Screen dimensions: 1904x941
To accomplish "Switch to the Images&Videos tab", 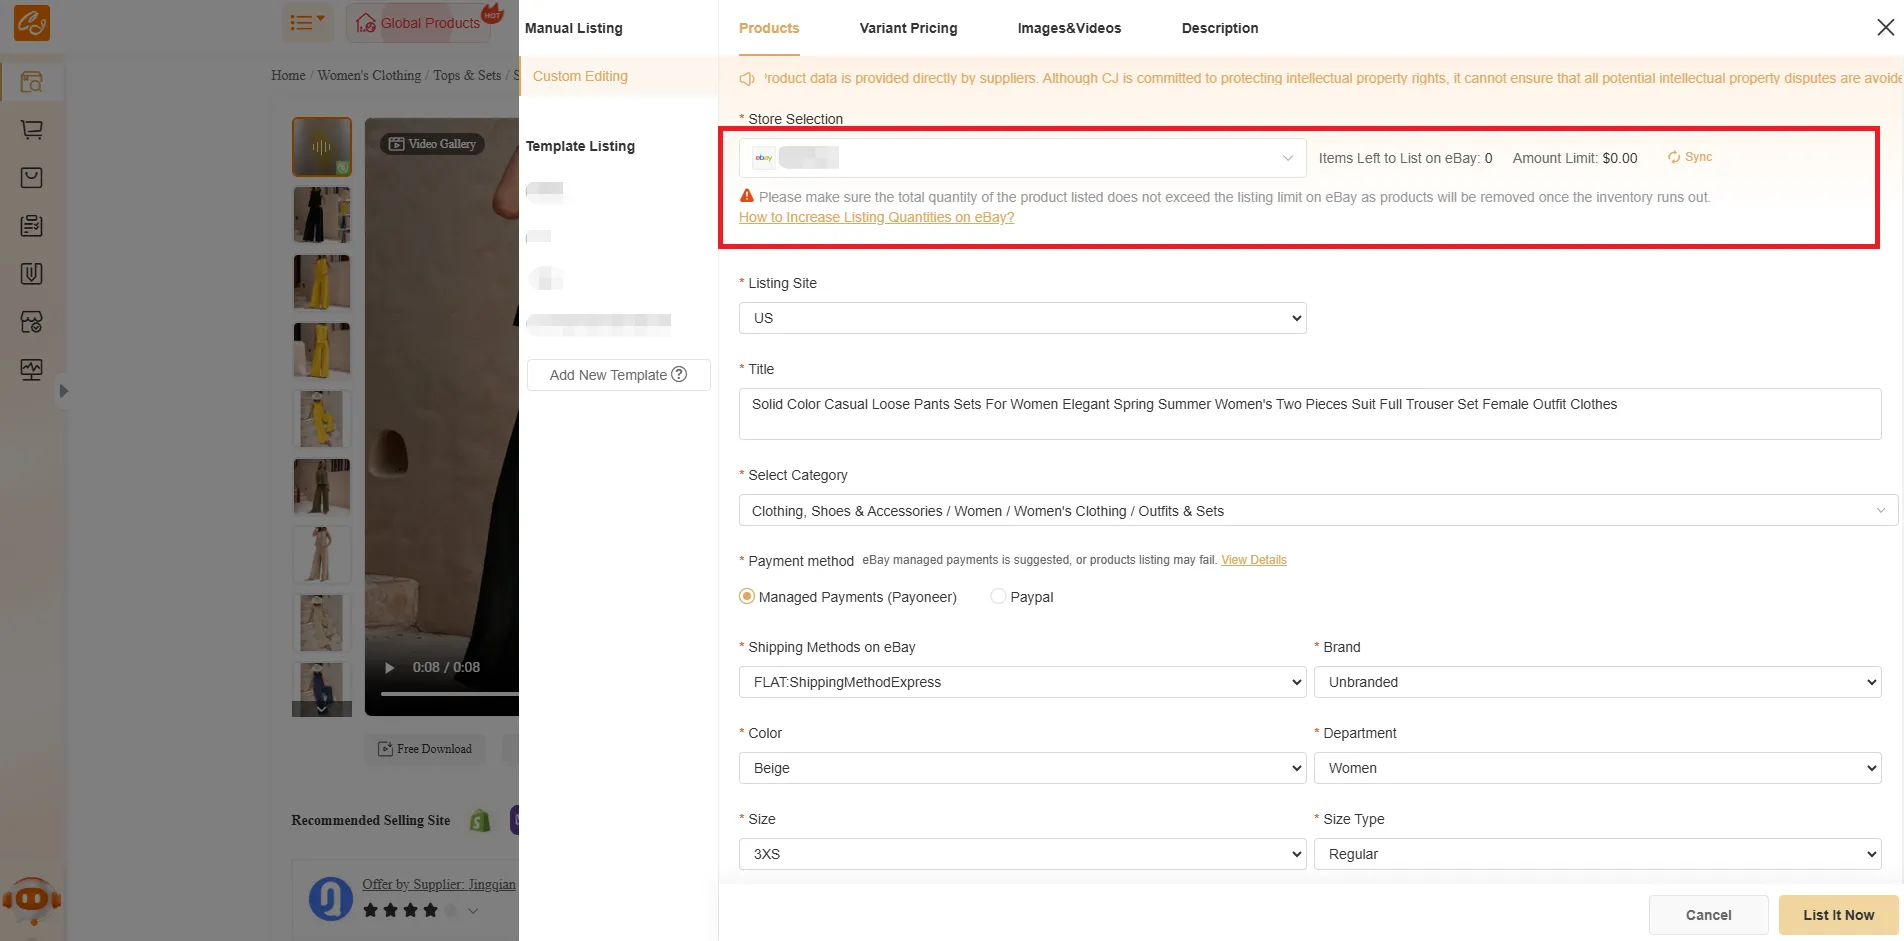I will [1069, 28].
